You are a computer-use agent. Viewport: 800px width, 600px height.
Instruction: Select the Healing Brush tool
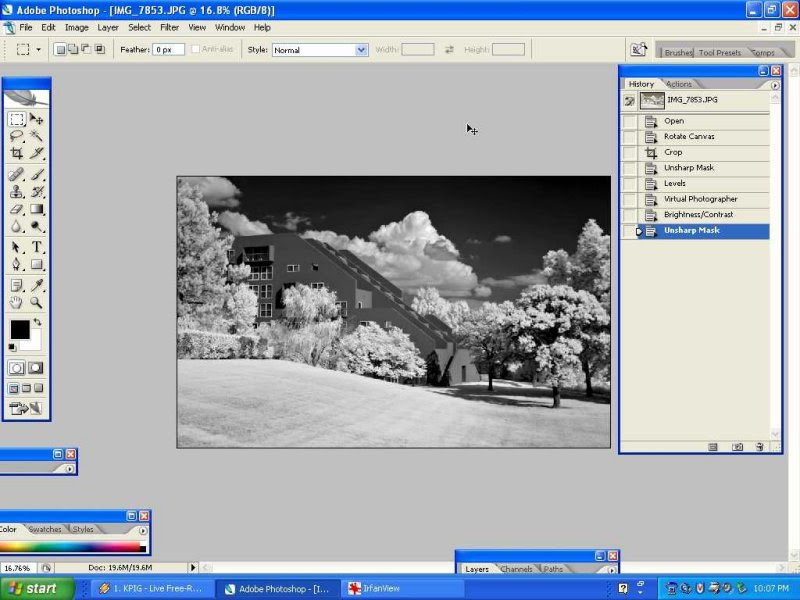click(x=16, y=174)
